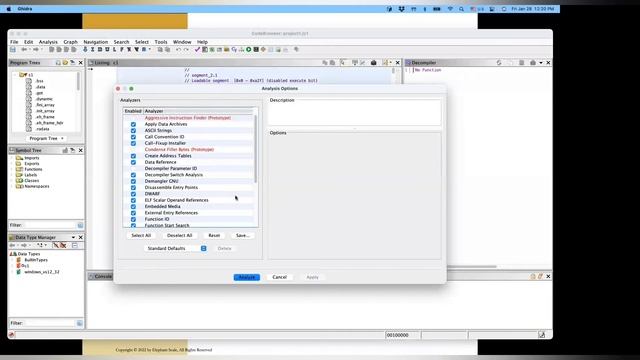Click the cursor icon in the Listing header
640x360 pixels.
342,63
